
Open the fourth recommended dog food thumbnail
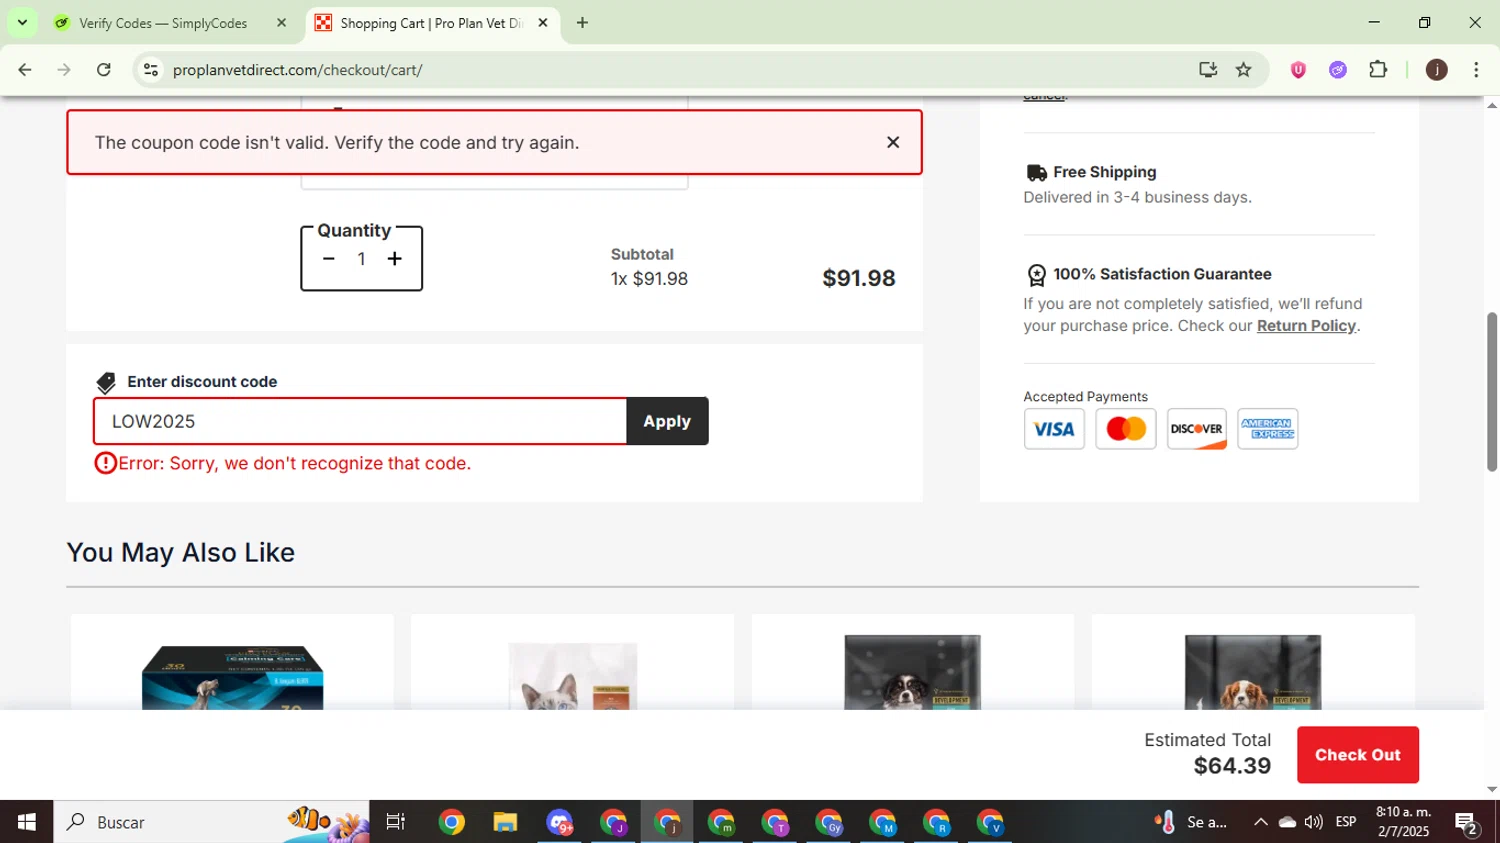point(1253,672)
